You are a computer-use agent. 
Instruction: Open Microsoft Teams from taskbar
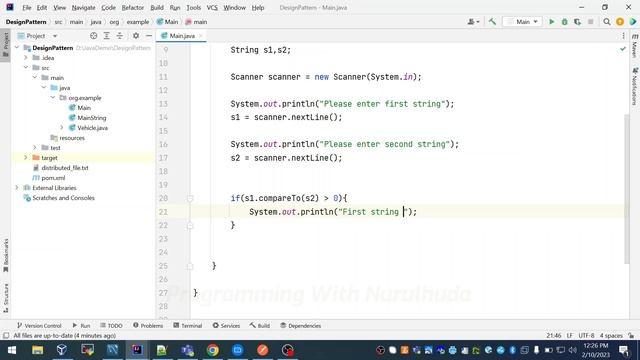point(187,350)
